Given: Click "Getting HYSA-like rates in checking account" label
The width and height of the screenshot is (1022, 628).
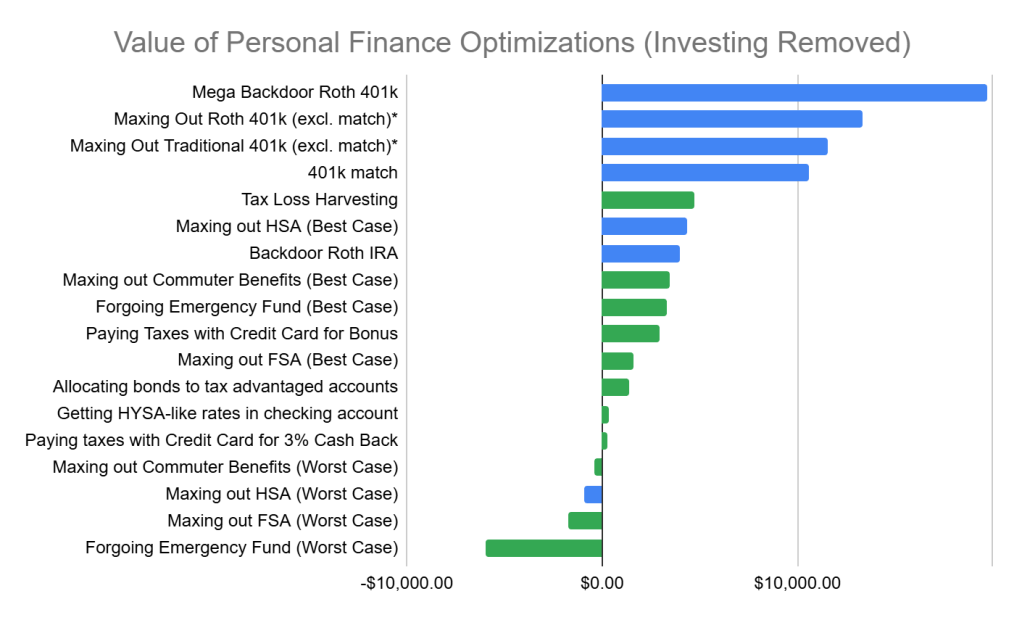Looking at the screenshot, I should [x=227, y=413].
